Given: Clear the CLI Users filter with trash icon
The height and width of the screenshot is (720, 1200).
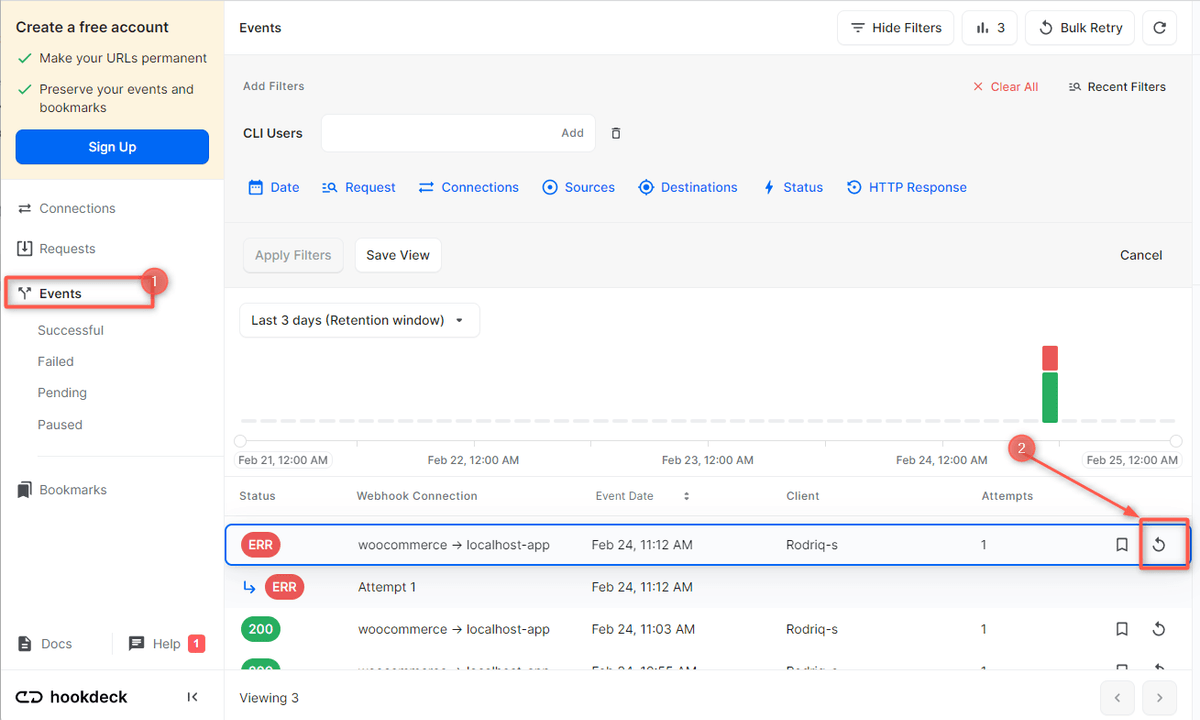Looking at the screenshot, I should (x=616, y=132).
